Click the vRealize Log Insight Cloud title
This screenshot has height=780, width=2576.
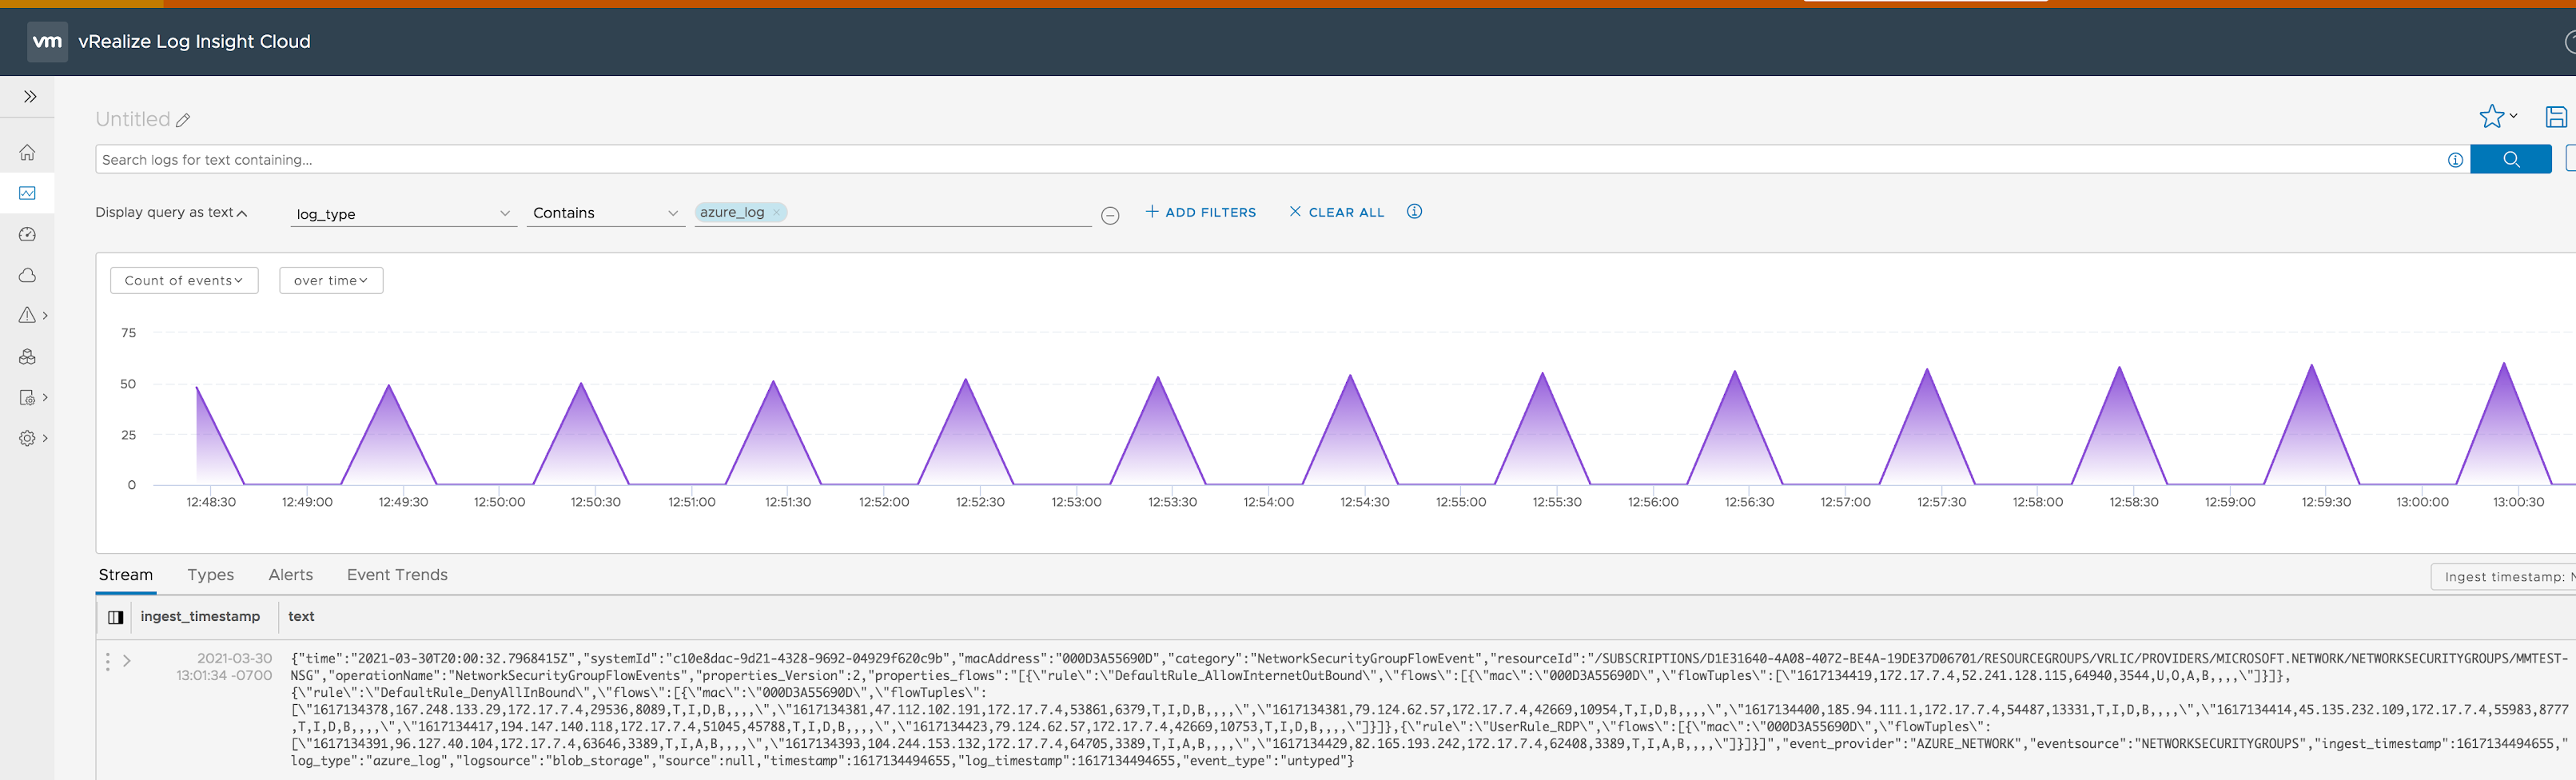click(194, 41)
